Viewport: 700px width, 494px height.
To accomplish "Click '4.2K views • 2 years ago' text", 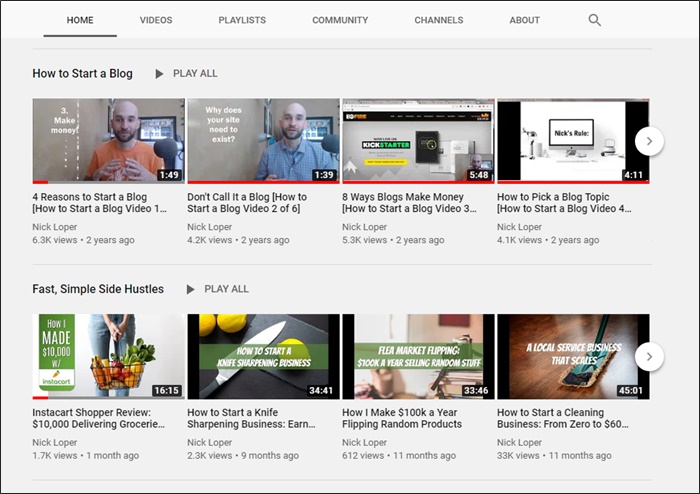I will pos(238,240).
